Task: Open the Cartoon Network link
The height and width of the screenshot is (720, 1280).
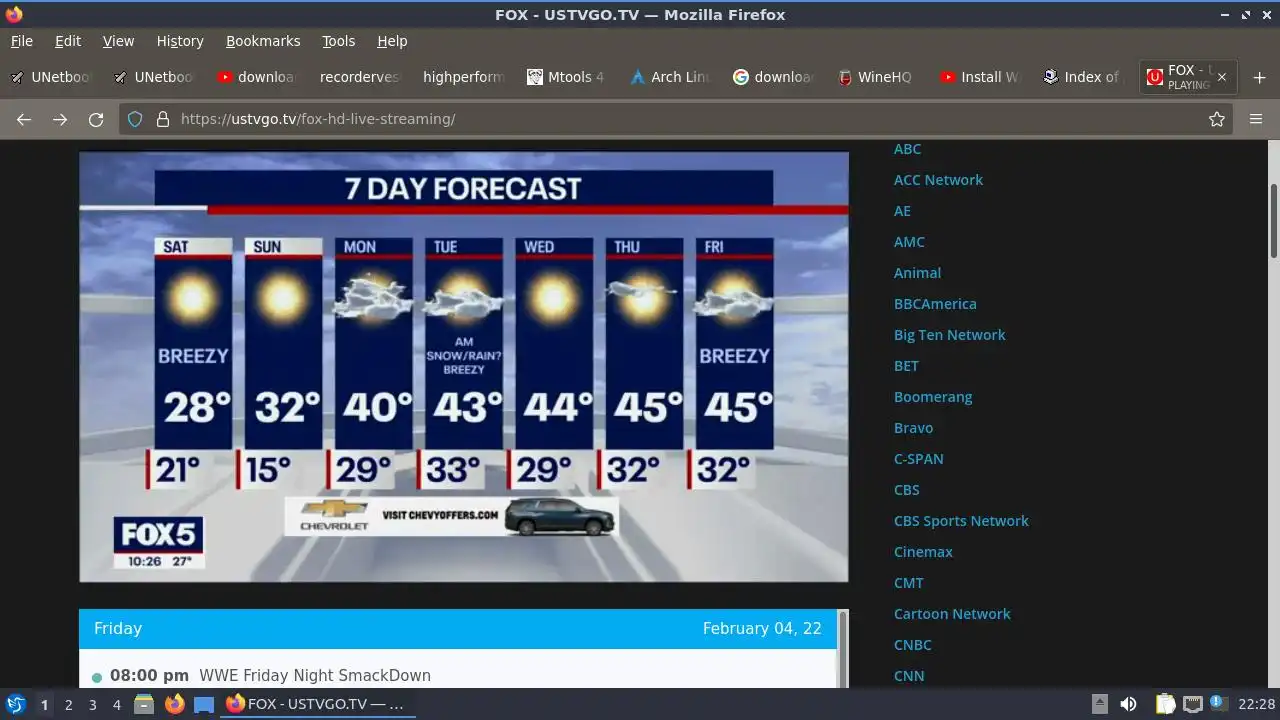Action: (x=952, y=614)
